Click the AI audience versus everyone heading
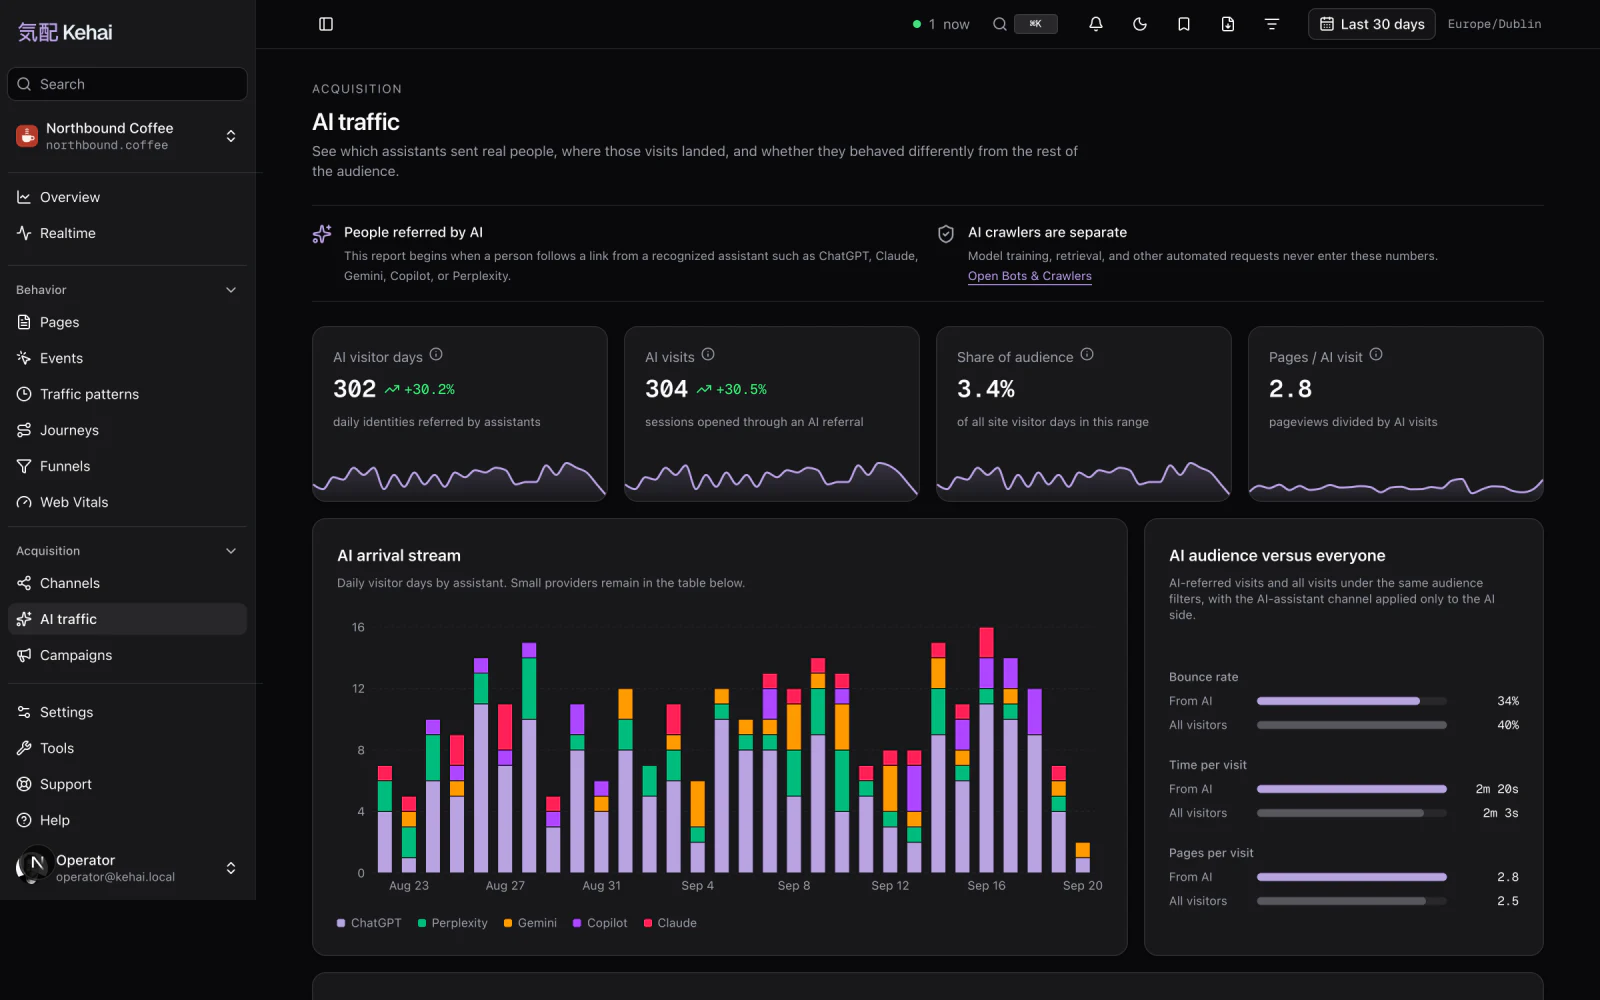 [x=1277, y=556]
